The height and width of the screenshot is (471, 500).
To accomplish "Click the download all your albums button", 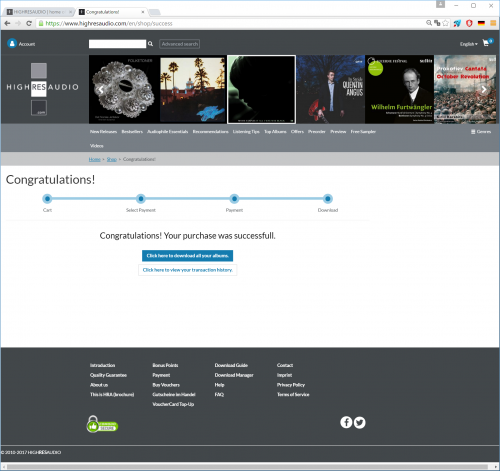I will (x=187, y=256).
